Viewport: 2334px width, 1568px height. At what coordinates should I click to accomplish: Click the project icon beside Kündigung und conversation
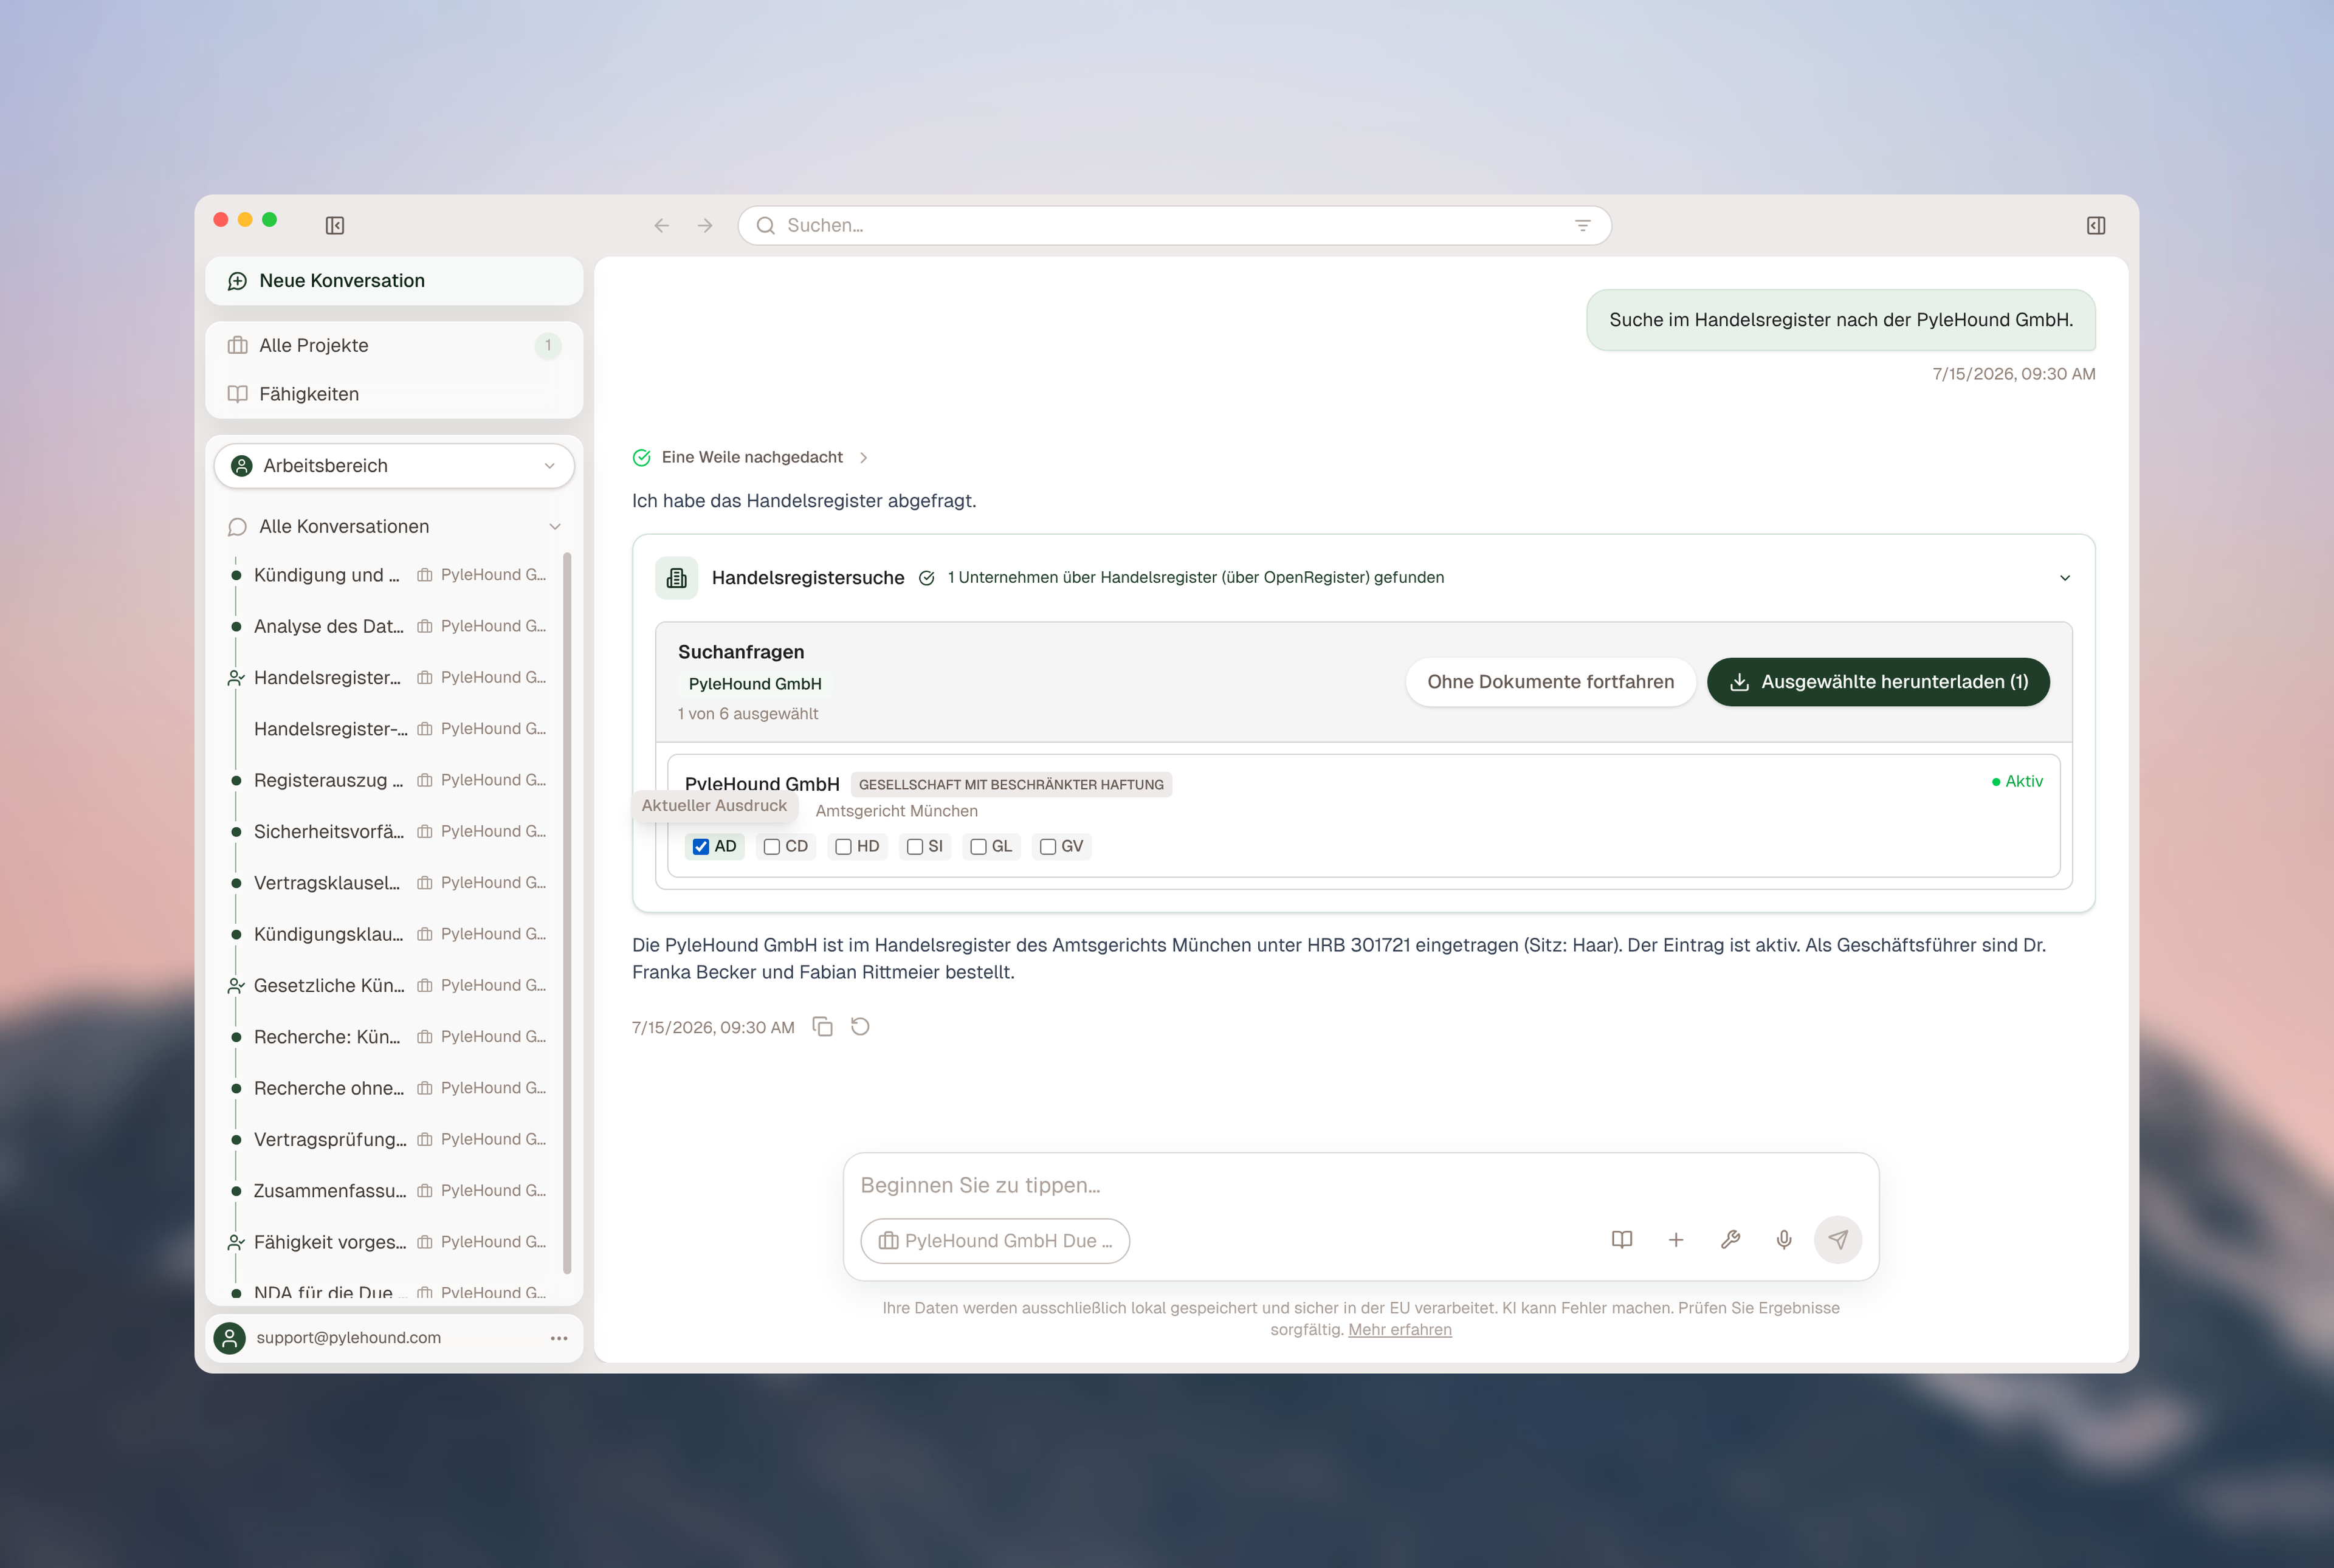click(425, 575)
